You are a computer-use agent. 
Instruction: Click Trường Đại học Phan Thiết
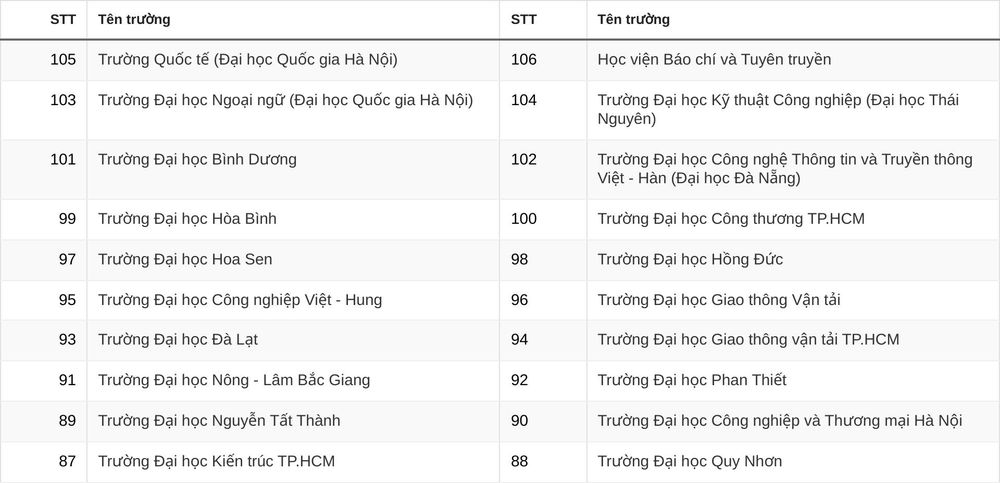click(692, 380)
